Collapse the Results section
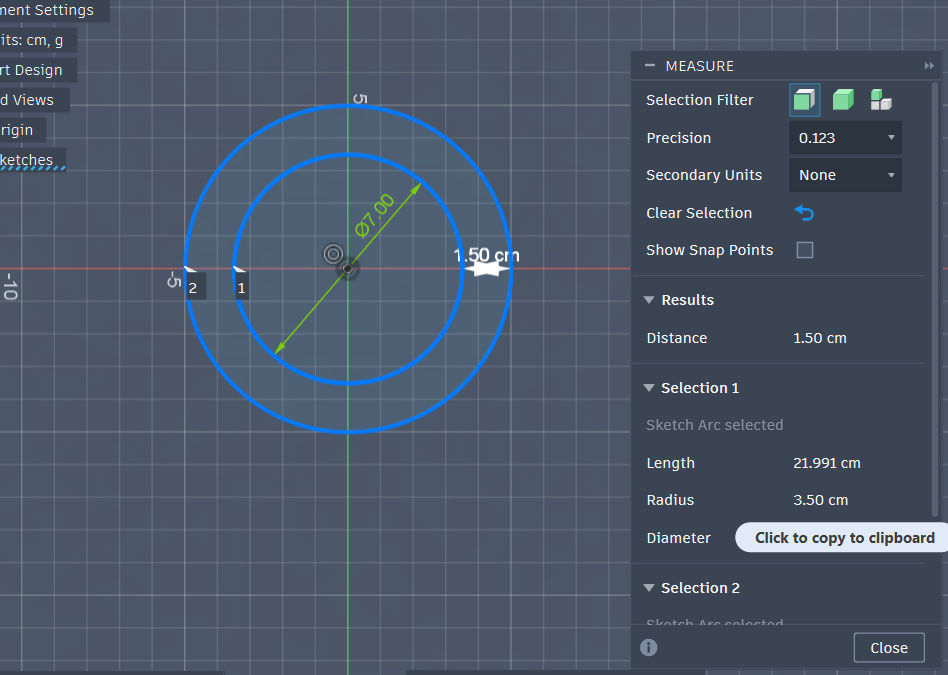Image resolution: width=948 pixels, height=675 pixels. tap(649, 300)
